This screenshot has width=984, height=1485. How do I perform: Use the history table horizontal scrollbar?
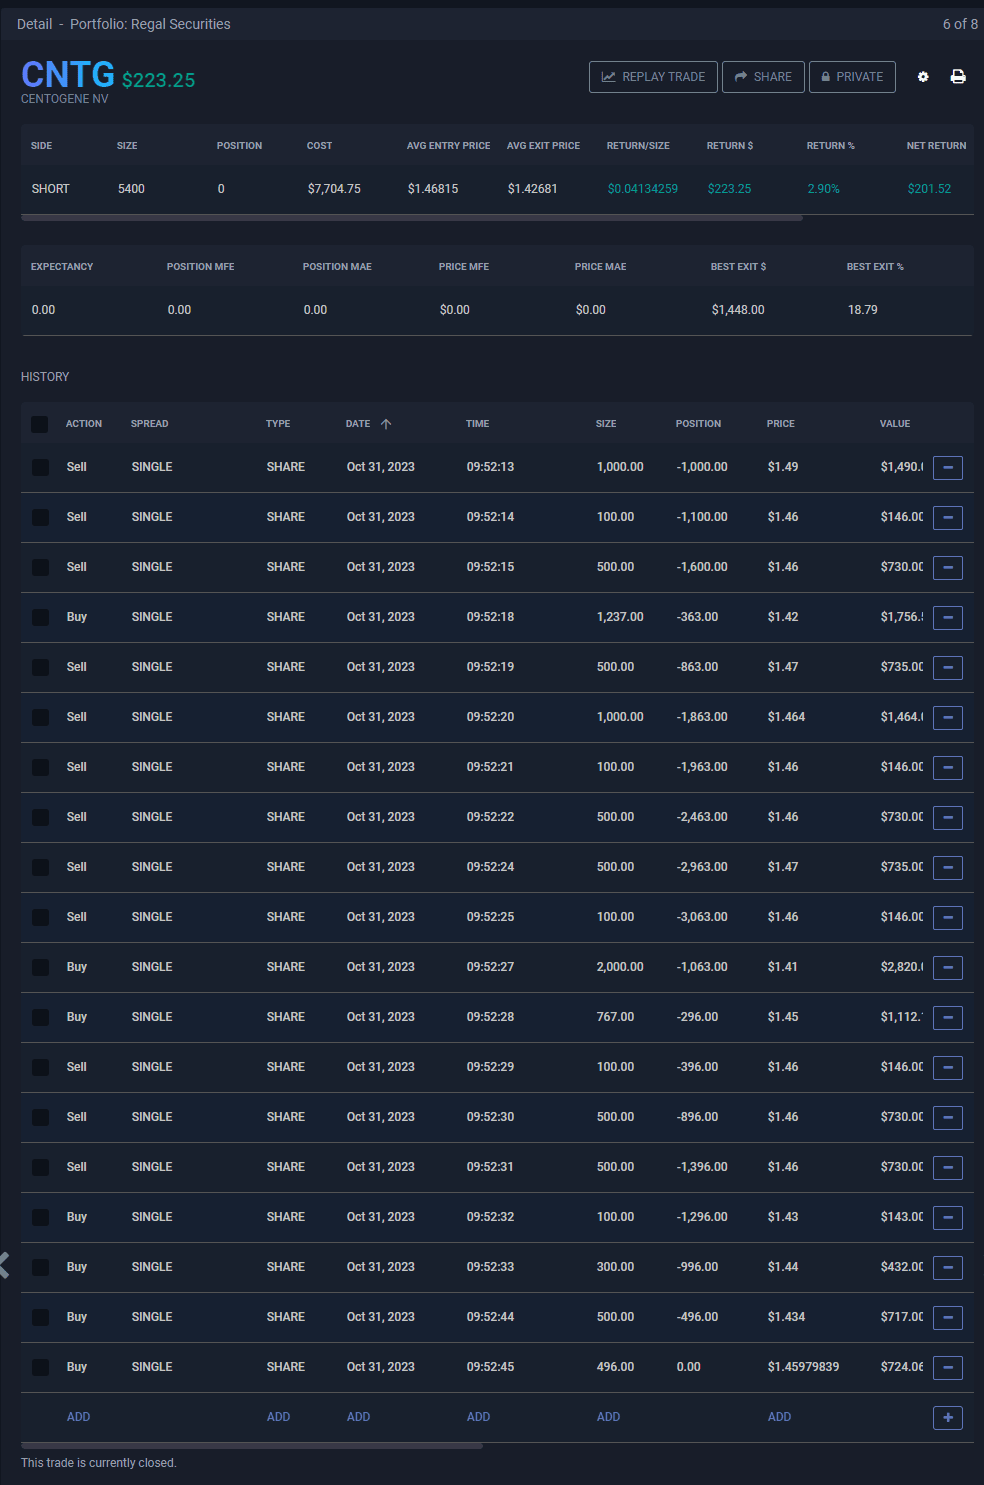(x=252, y=1445)
